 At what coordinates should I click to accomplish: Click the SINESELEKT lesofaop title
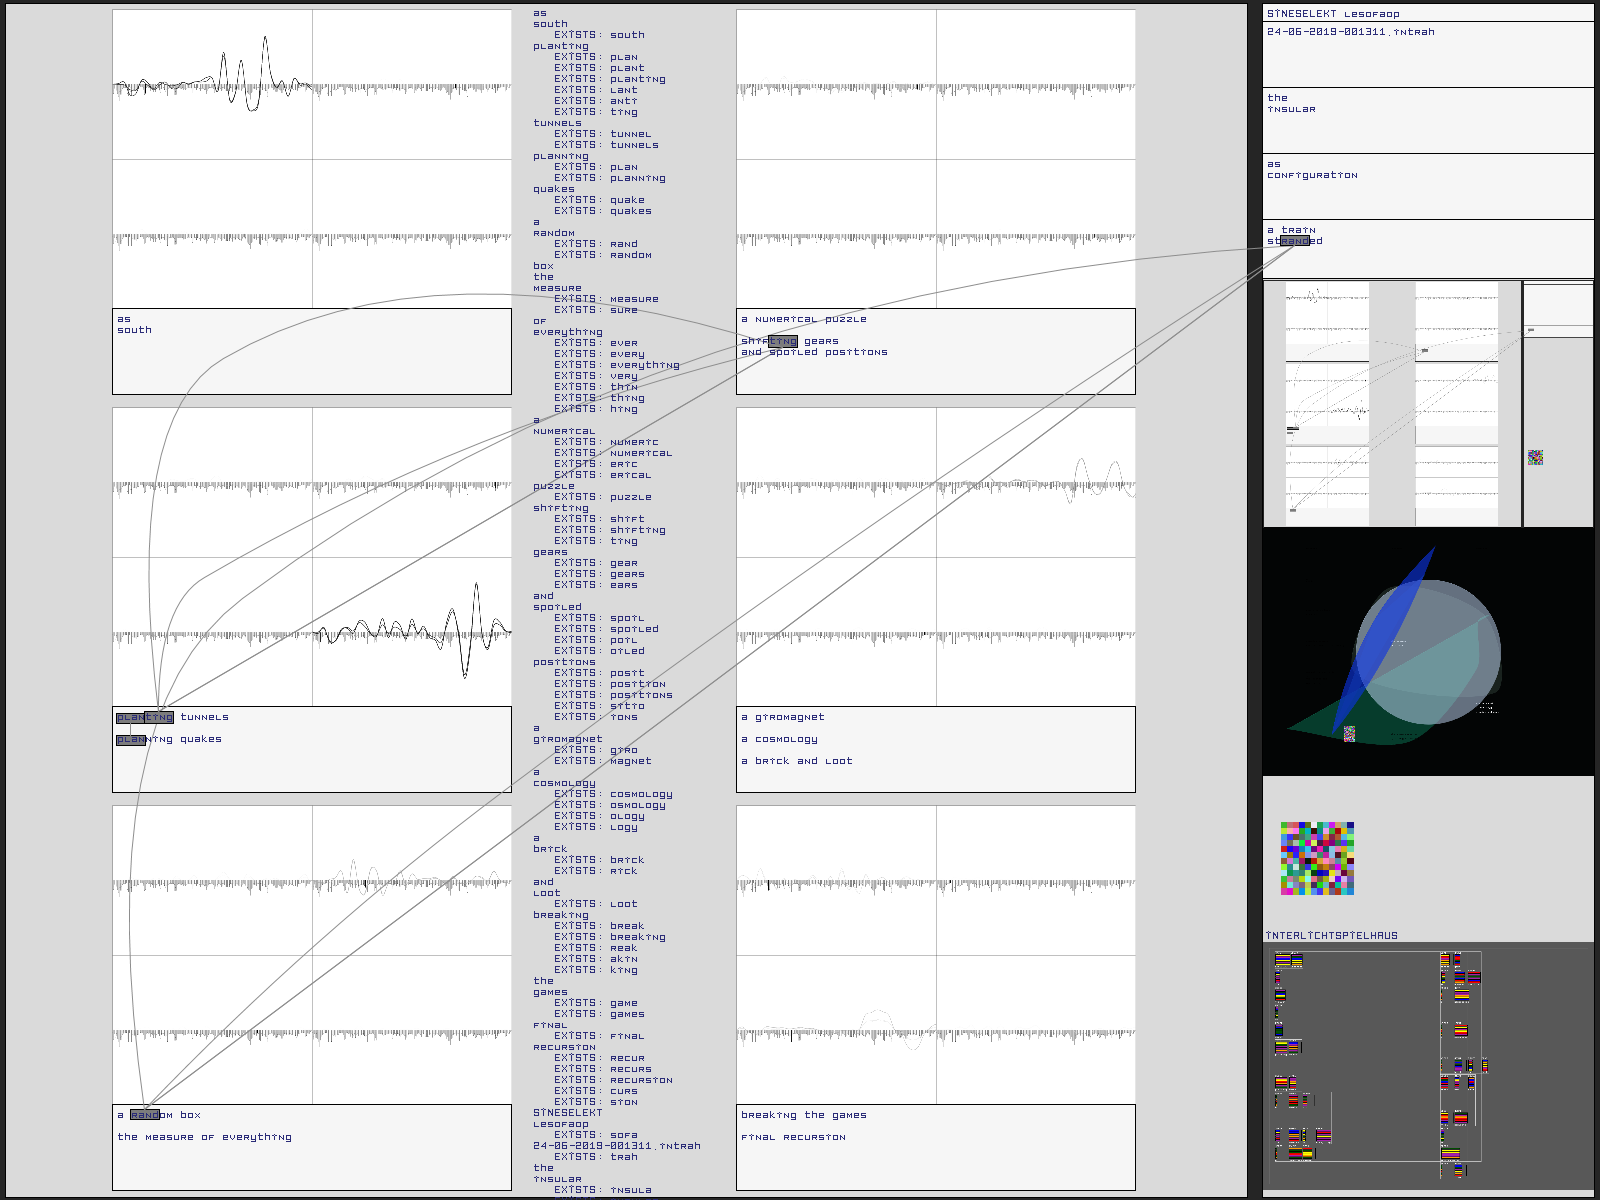[x=1333, y=14]
